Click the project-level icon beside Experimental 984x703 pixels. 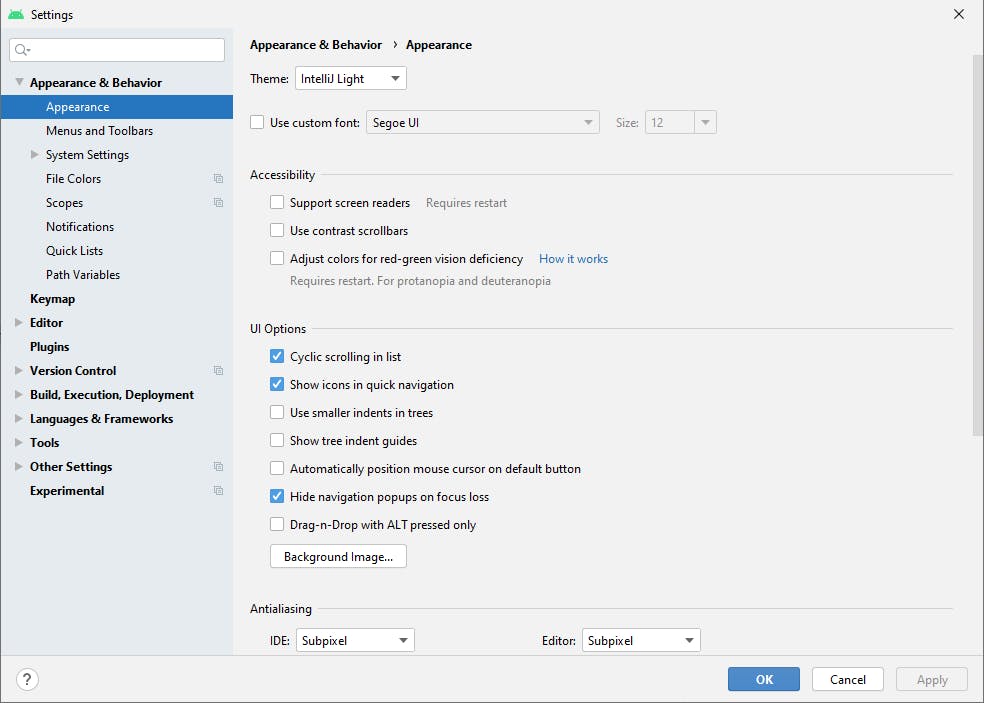click(218, 491)
